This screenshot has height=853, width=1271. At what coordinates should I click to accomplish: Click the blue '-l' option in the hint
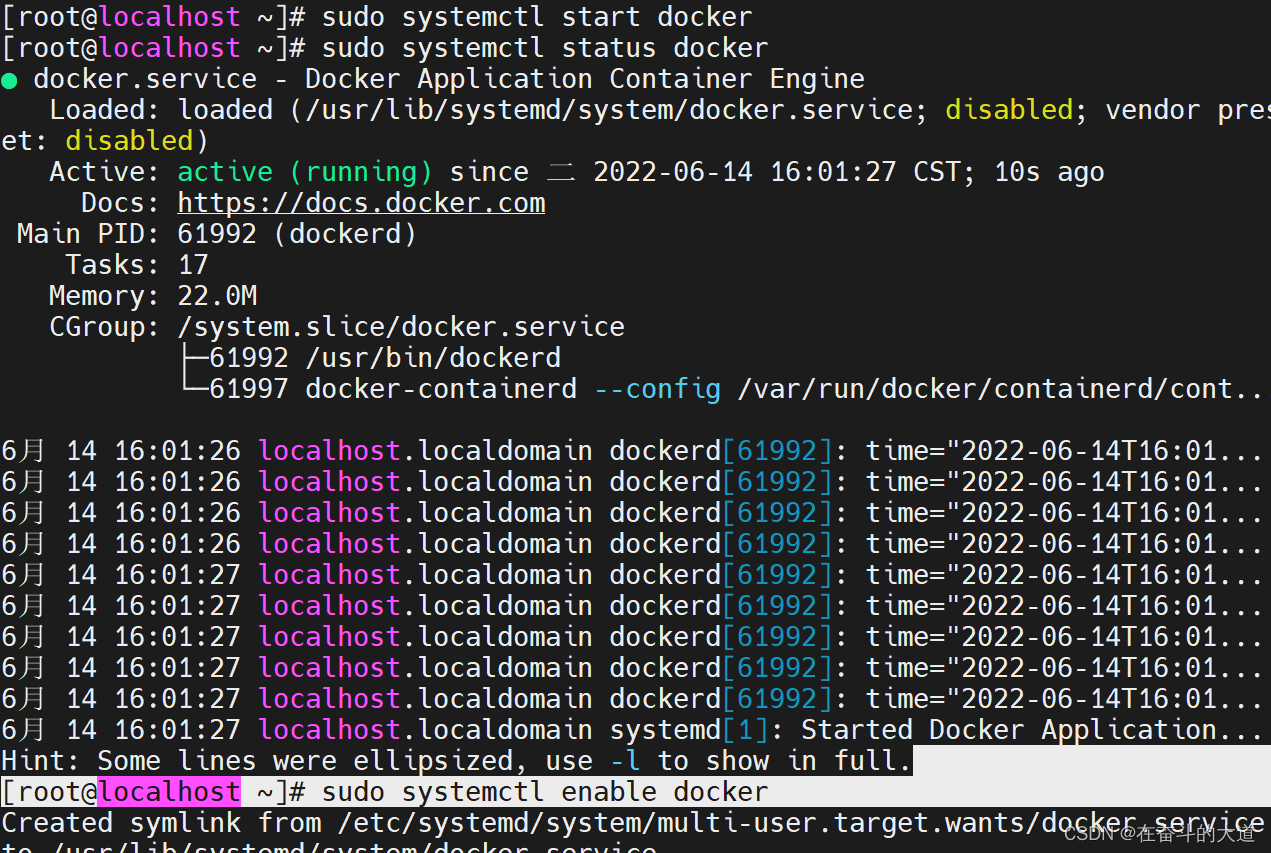(x=625, y=761)
